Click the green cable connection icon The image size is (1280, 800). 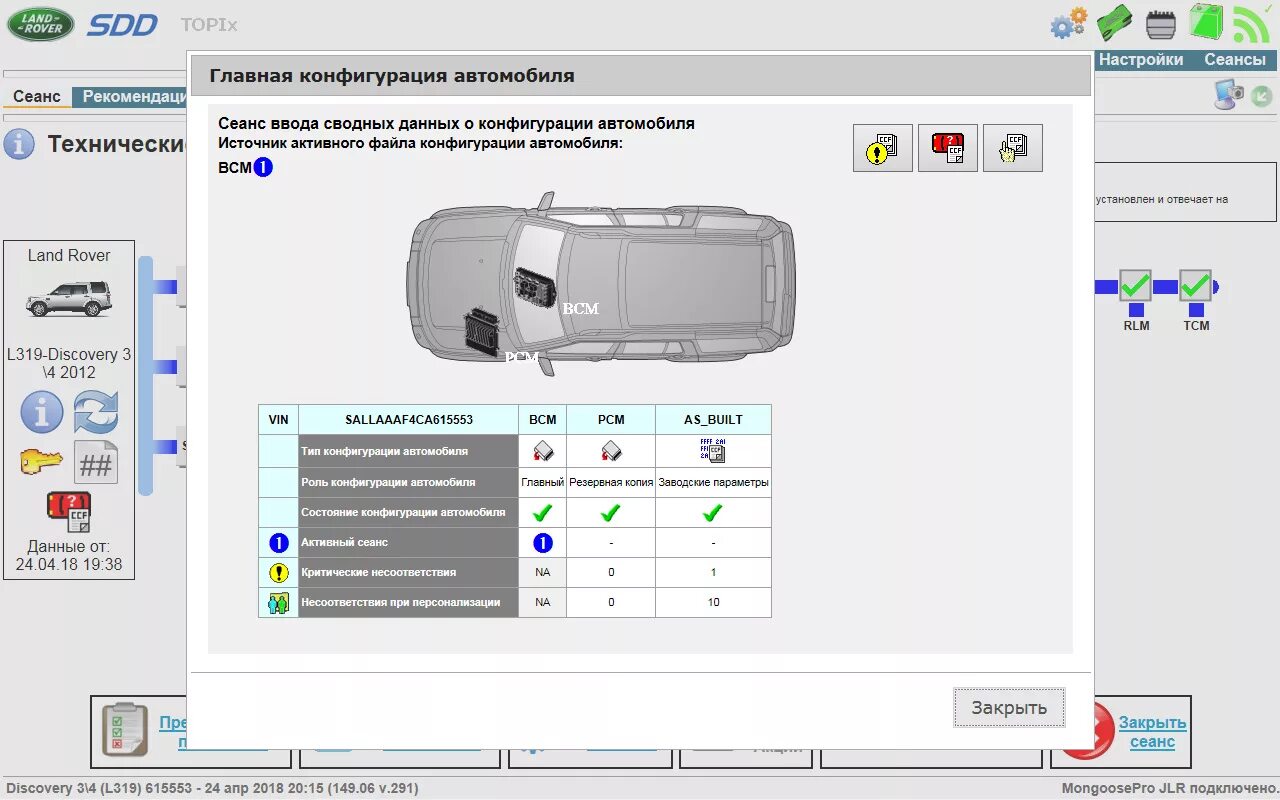(1114, 23)
